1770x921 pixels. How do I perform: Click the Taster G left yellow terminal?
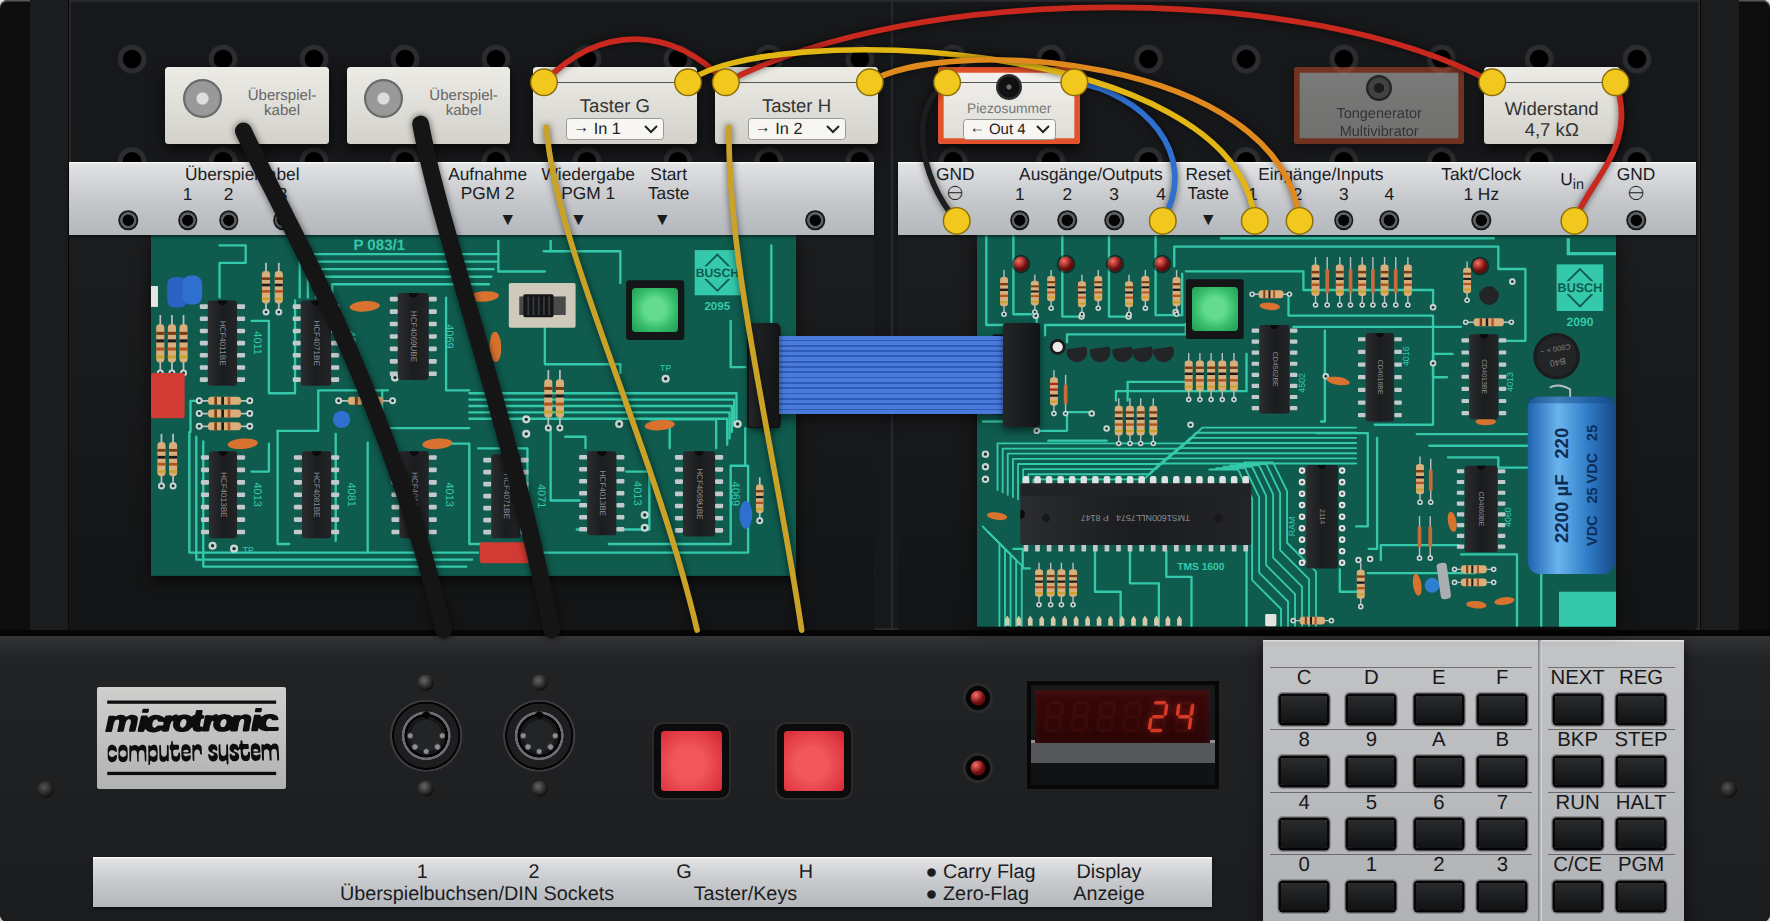(544, 82)
